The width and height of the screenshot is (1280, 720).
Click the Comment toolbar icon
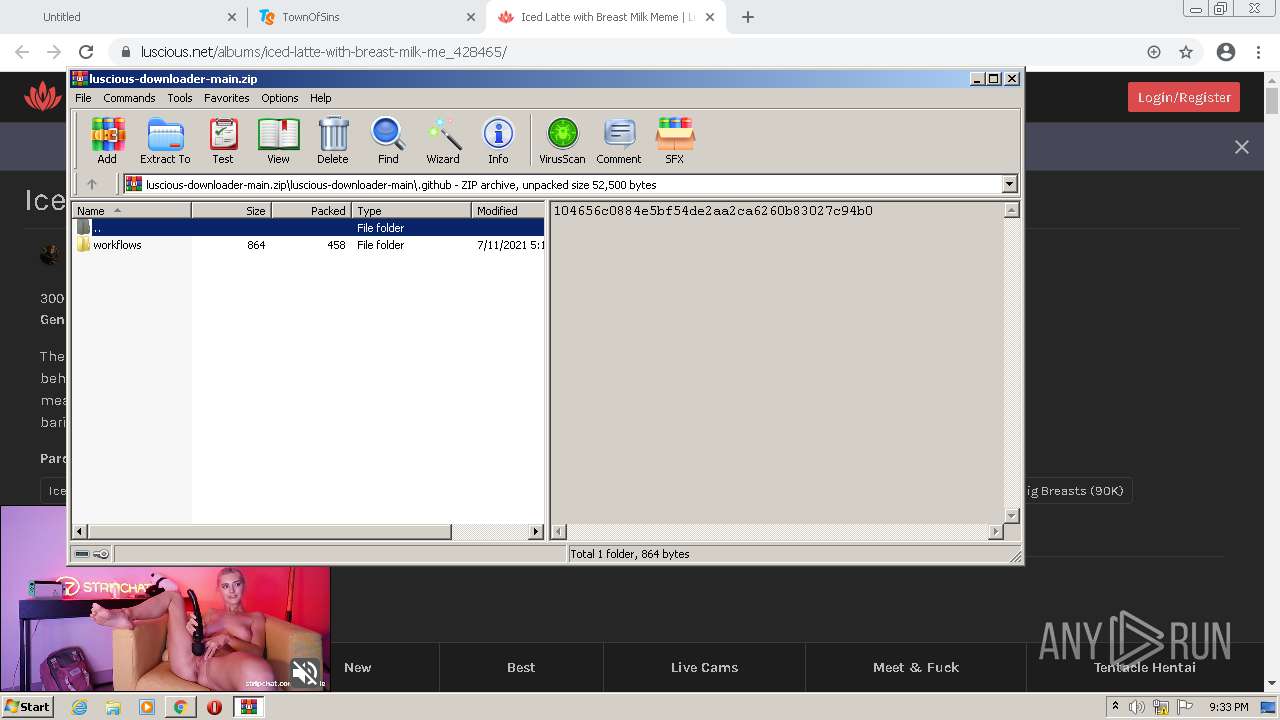(619, 140)
